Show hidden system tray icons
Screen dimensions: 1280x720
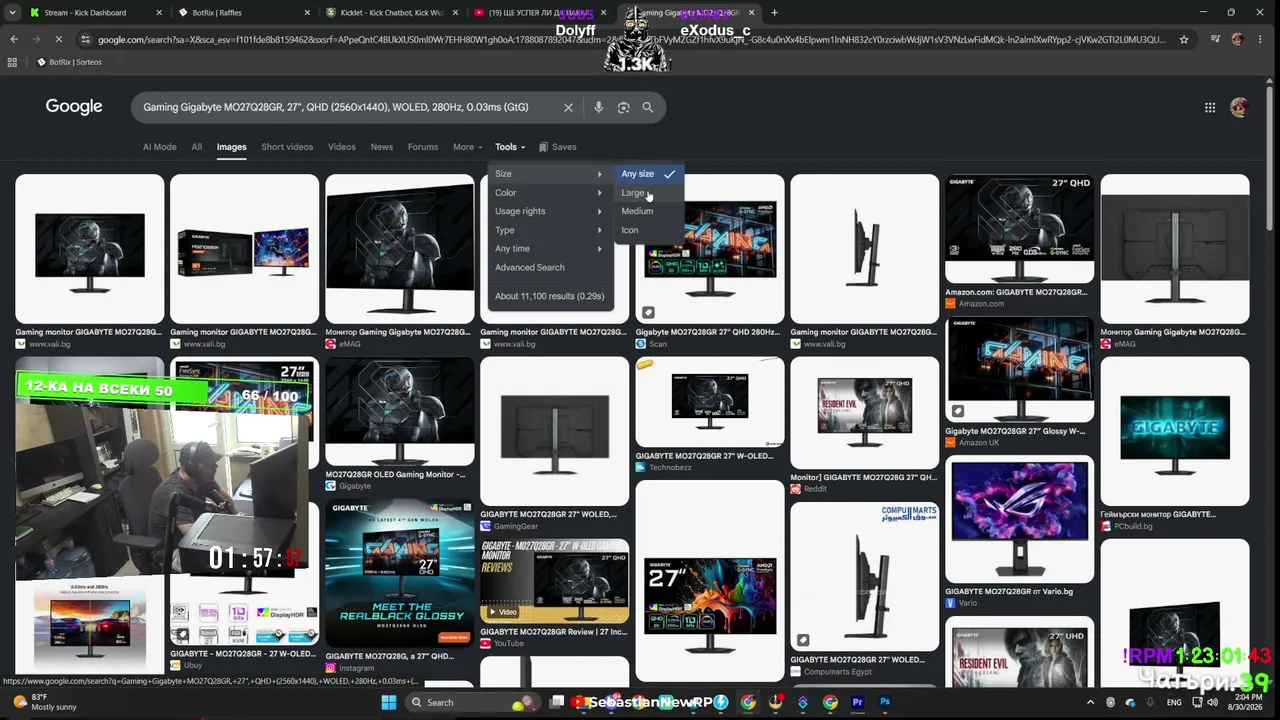[1090, 702]
